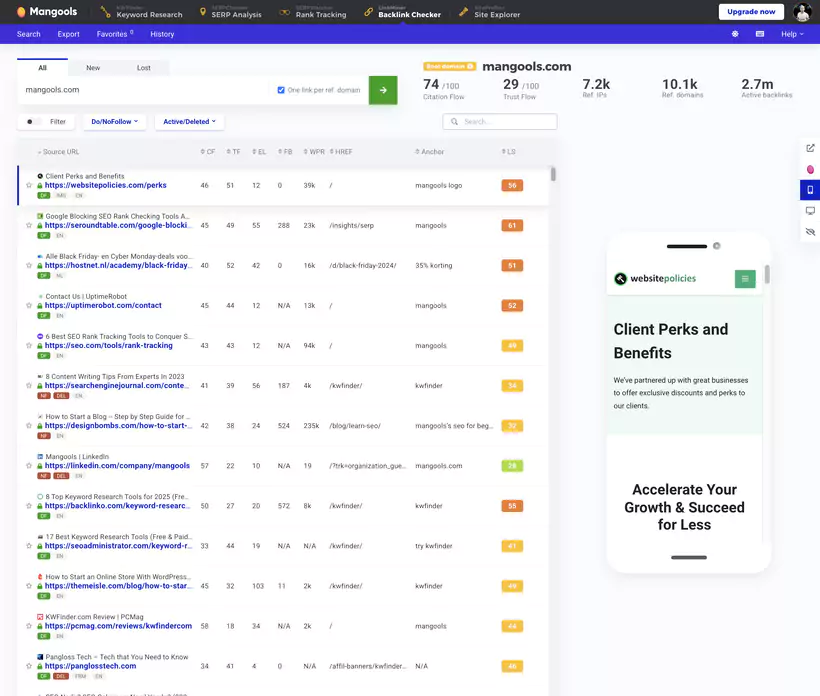Image resolution: width=820 pixels, height=696 pixels.
Task: Open the settings gear in the navbar
Action: pyautogui.click(x=734, y=33)
